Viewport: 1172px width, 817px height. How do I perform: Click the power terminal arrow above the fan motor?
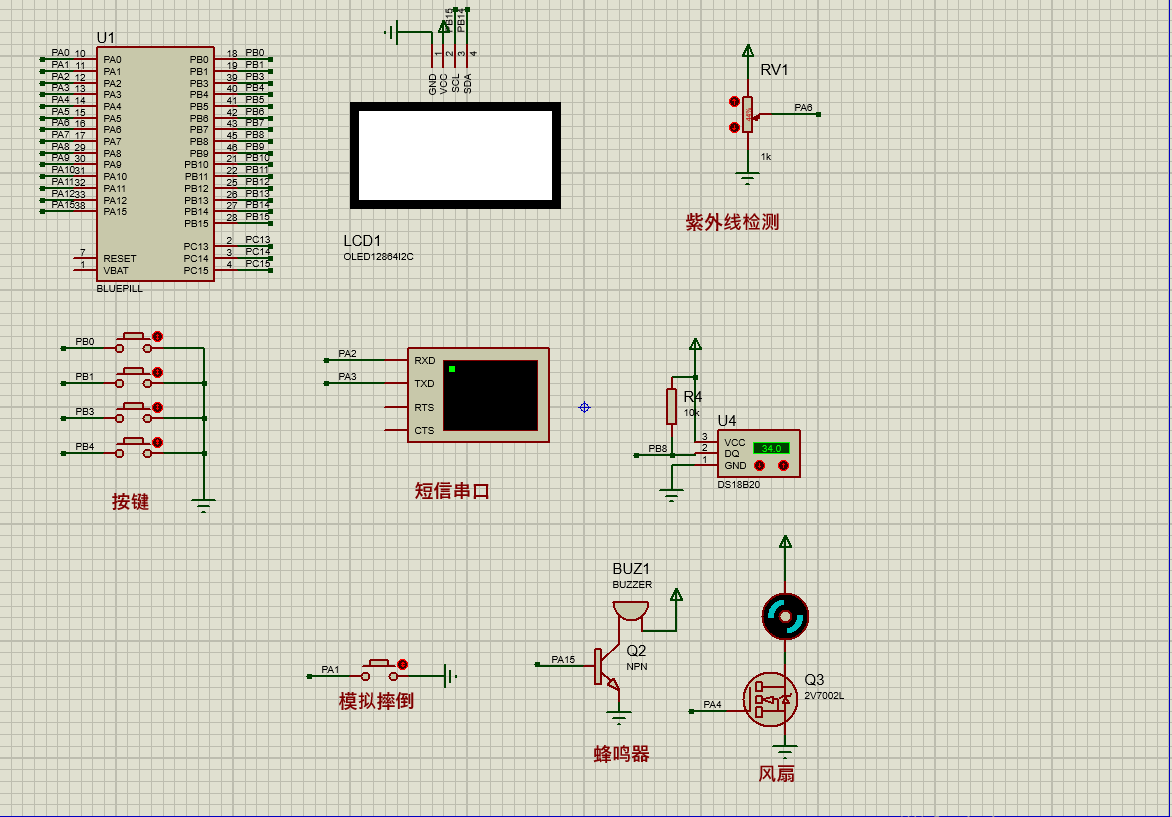click(785, 542)
